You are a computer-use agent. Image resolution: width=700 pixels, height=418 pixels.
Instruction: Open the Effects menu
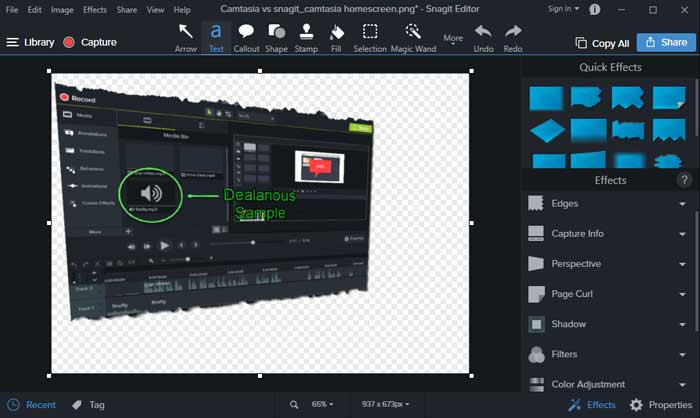pyautogui.click(x=95, y=9)
